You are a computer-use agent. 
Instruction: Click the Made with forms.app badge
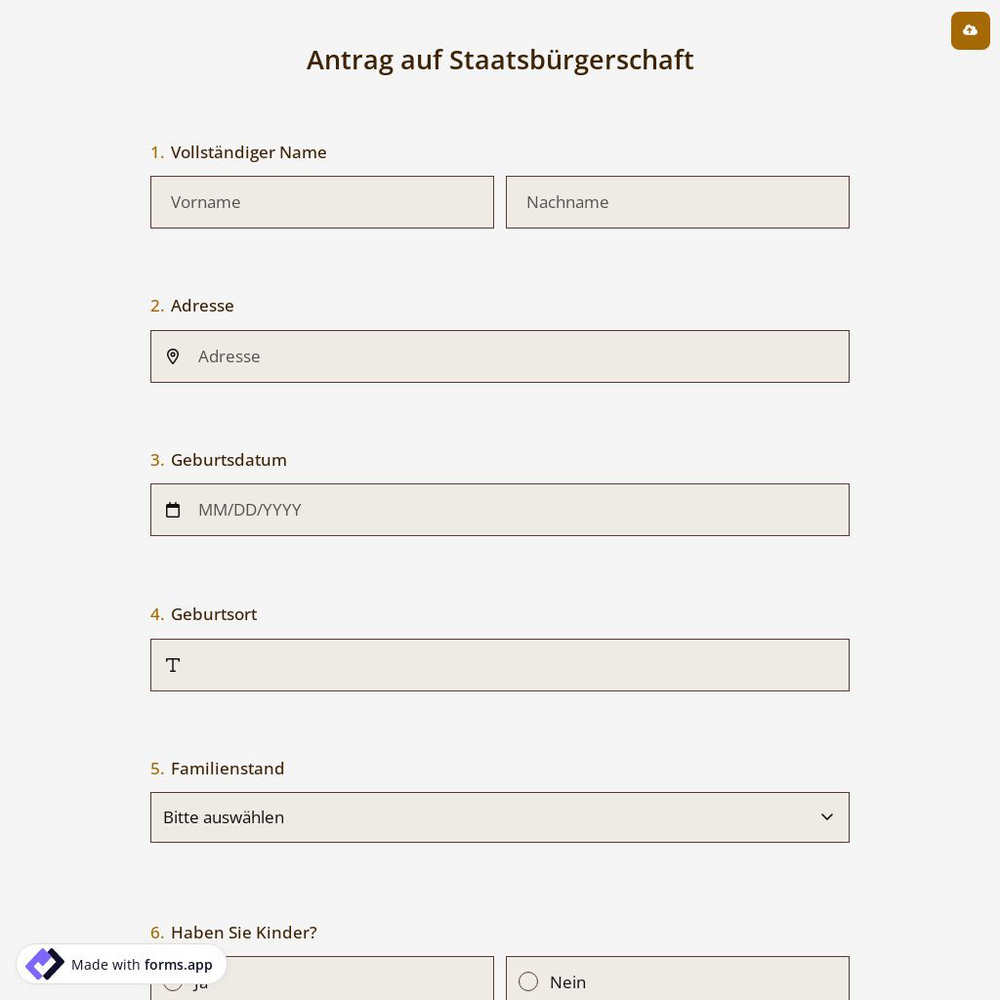click(x=120, y=965)
